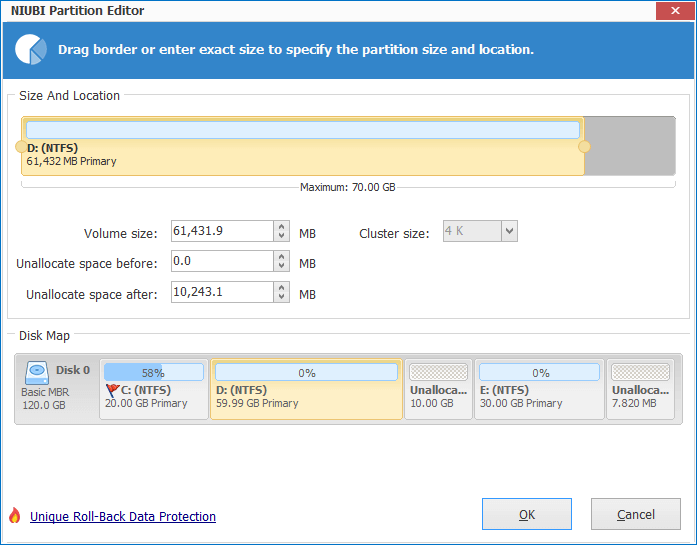Click the Unallocate space before field
Screen dimensions: 697x545
coord(222,261)
